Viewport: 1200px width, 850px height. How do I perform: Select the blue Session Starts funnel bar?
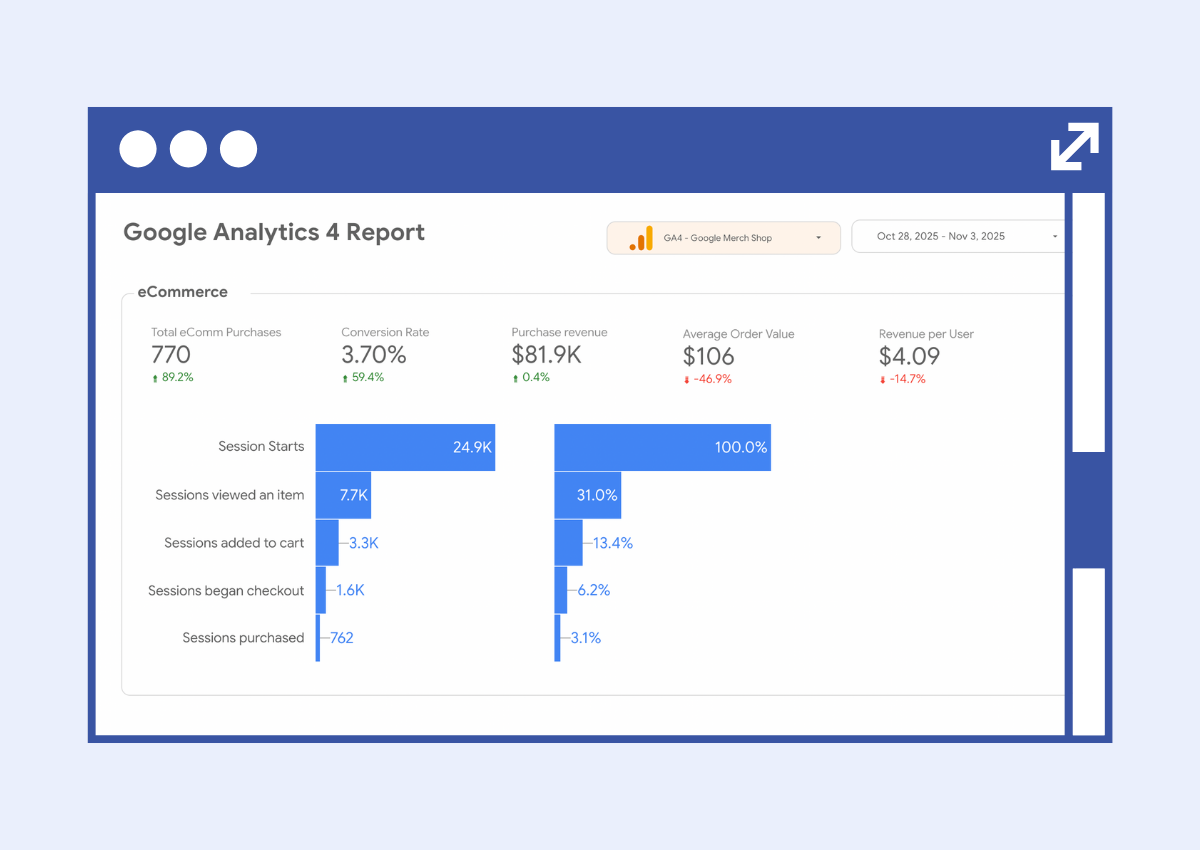[405, 447]
